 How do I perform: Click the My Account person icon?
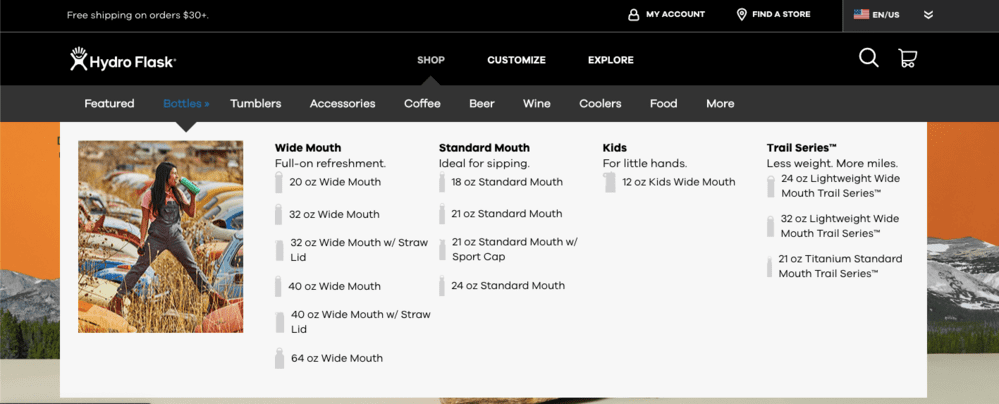[x=633, y=15]
